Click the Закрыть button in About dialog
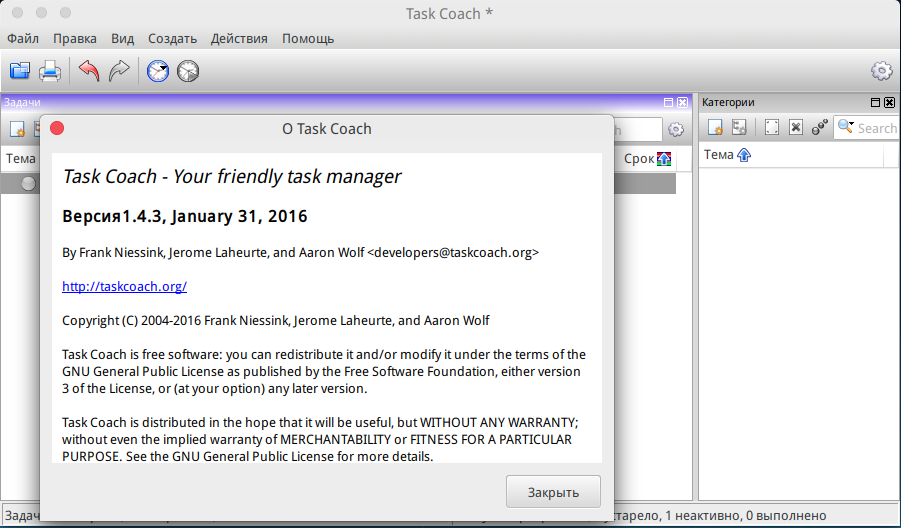 point(553,492)
